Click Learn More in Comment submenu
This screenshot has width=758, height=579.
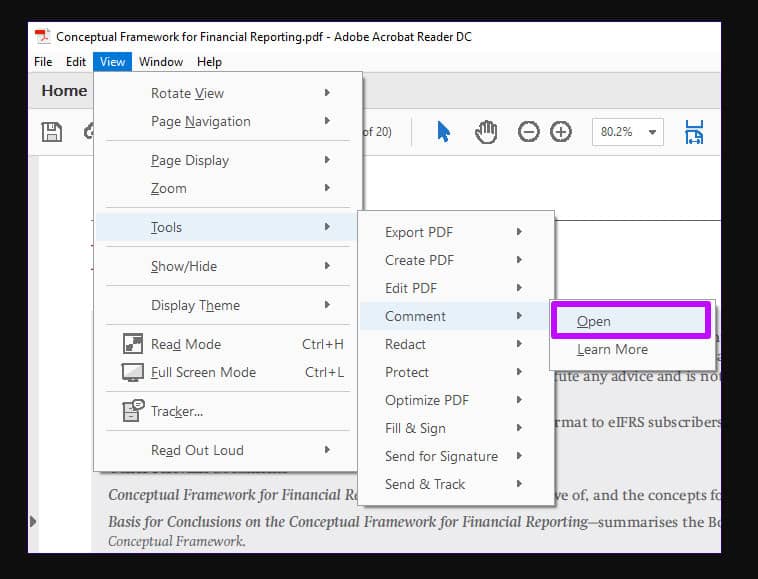click(631, 349)
